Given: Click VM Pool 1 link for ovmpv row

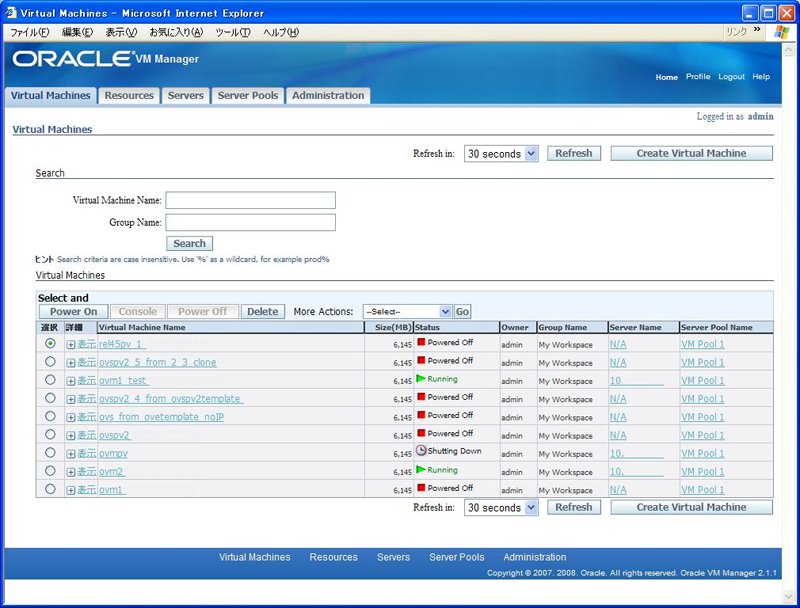Looking at the screenshot, I should pyautogui.click(x=703, y=453).
